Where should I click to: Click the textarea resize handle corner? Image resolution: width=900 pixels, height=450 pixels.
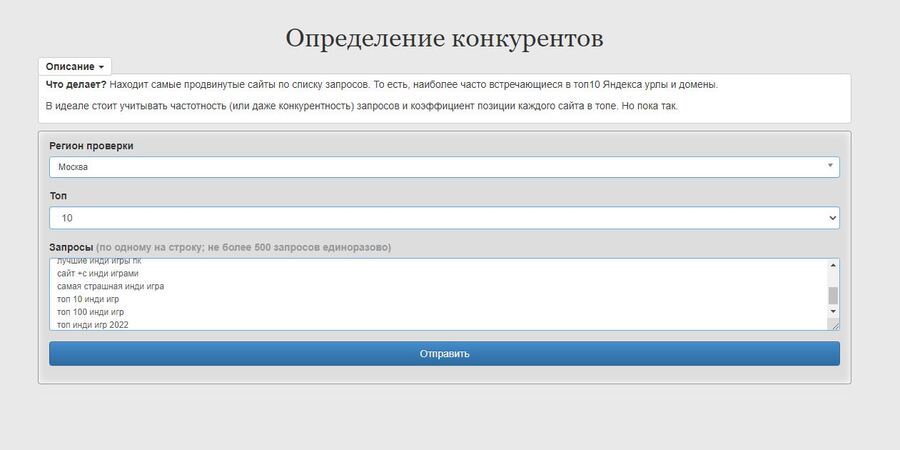[x=833, y=324]
